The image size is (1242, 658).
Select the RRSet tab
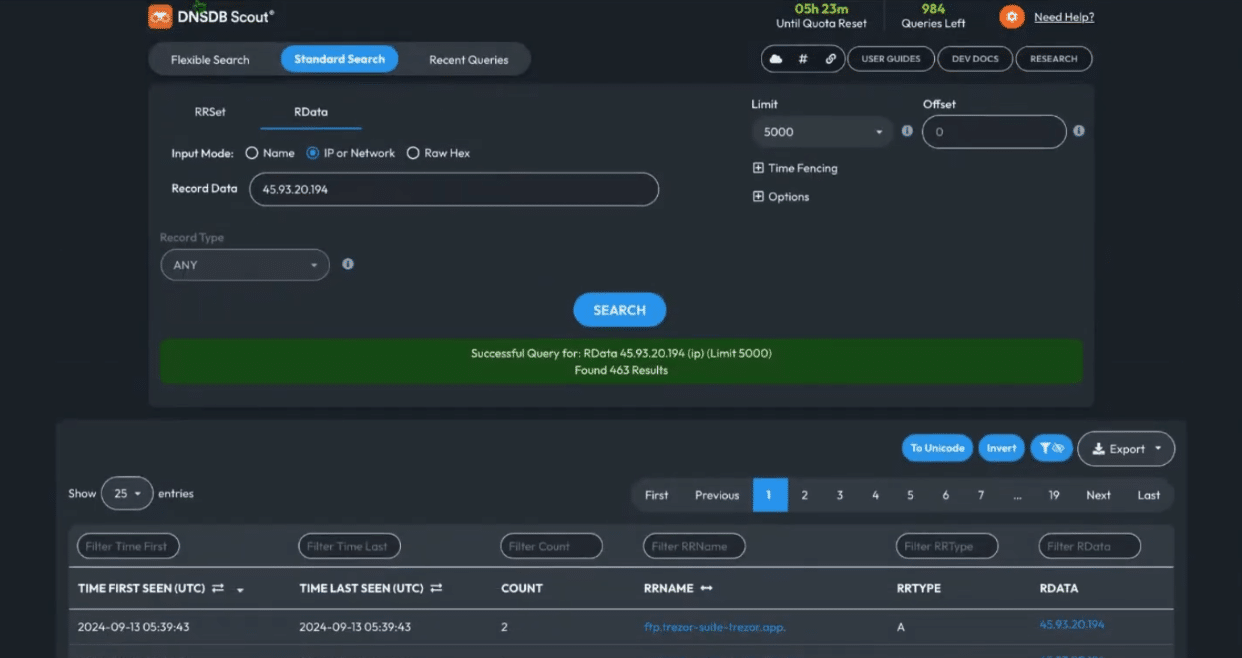[x=210, y=112]
